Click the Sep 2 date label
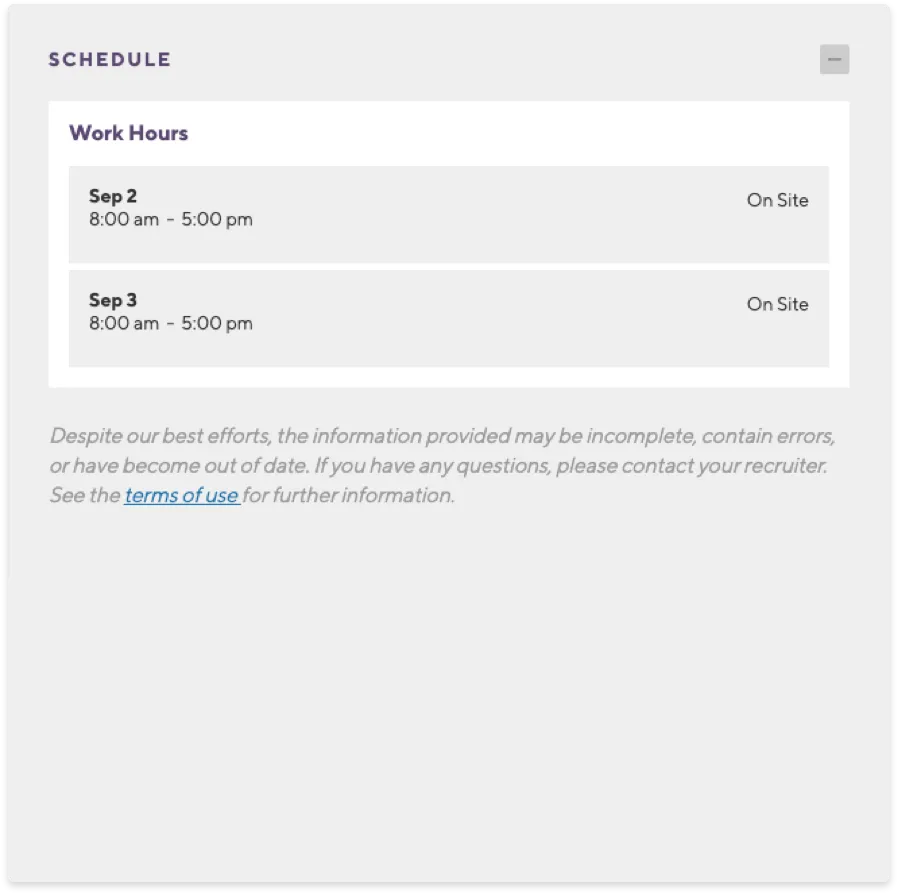 pos(113,196)
